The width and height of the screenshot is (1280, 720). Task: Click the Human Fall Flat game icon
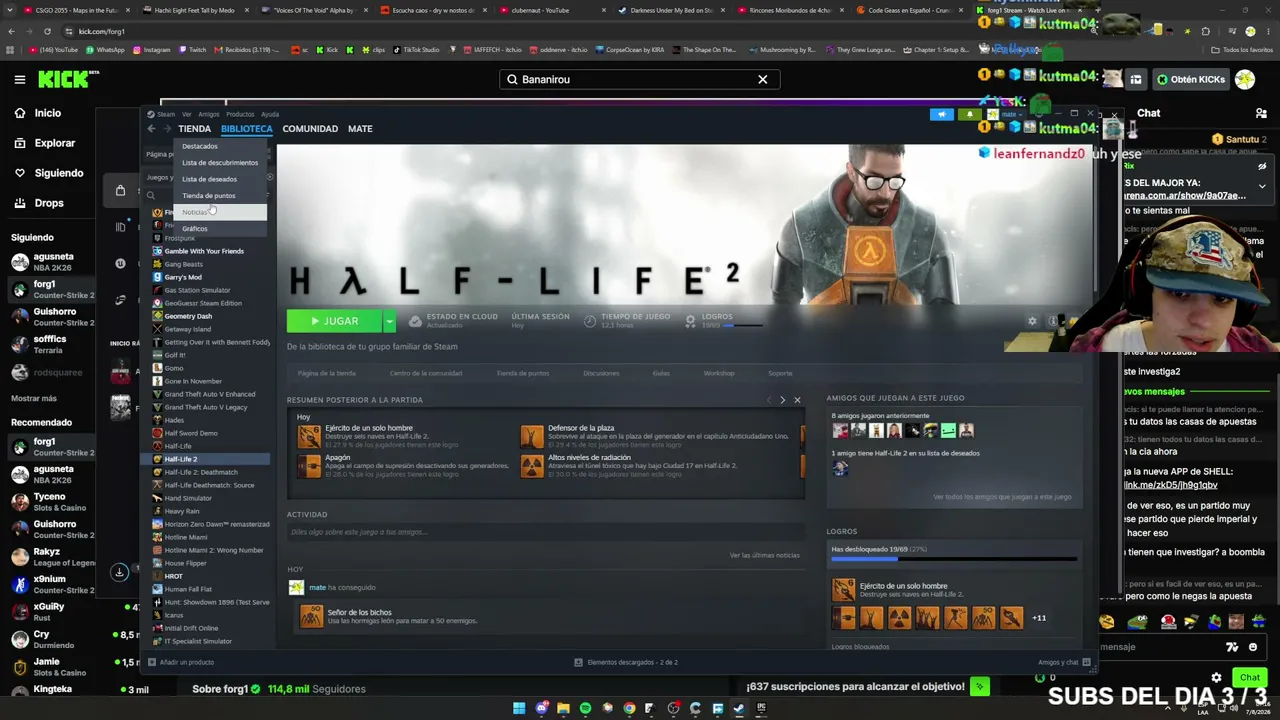157,589
